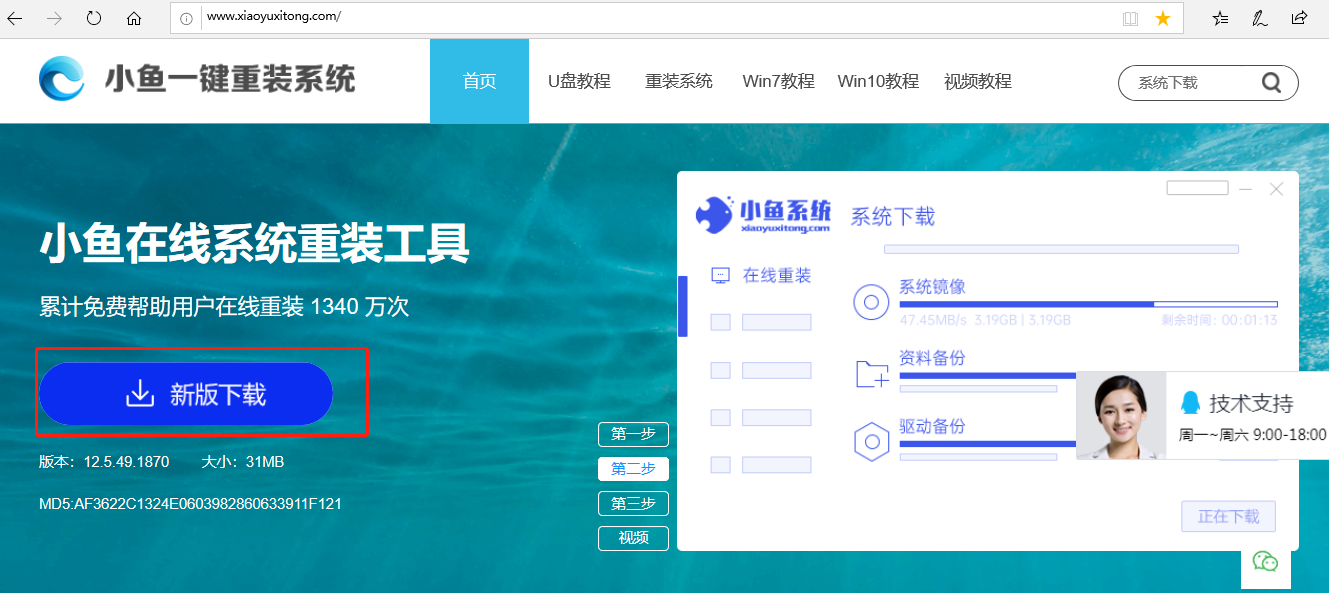This screenshot has height=593, width=1329.
Task: Click the search magnifier icon
Action: coord(1271,83)
